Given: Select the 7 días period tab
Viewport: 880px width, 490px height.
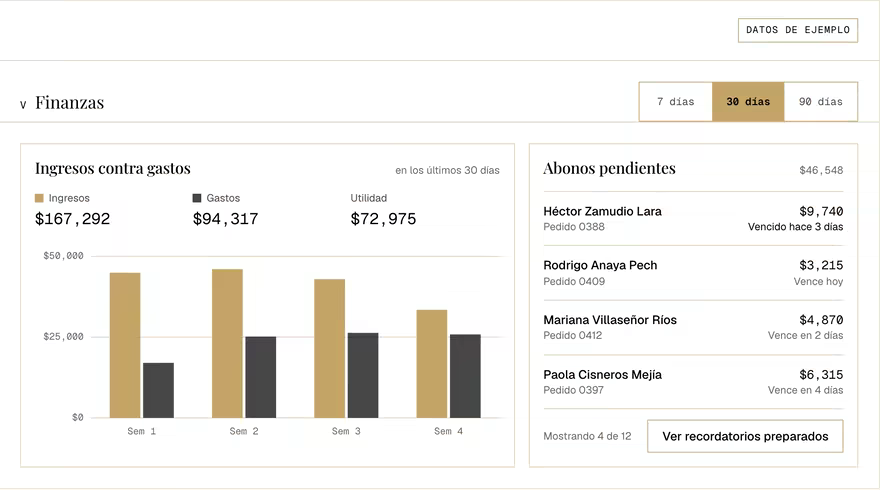Looking at the screenshot, I should click(x=676, y=102).
